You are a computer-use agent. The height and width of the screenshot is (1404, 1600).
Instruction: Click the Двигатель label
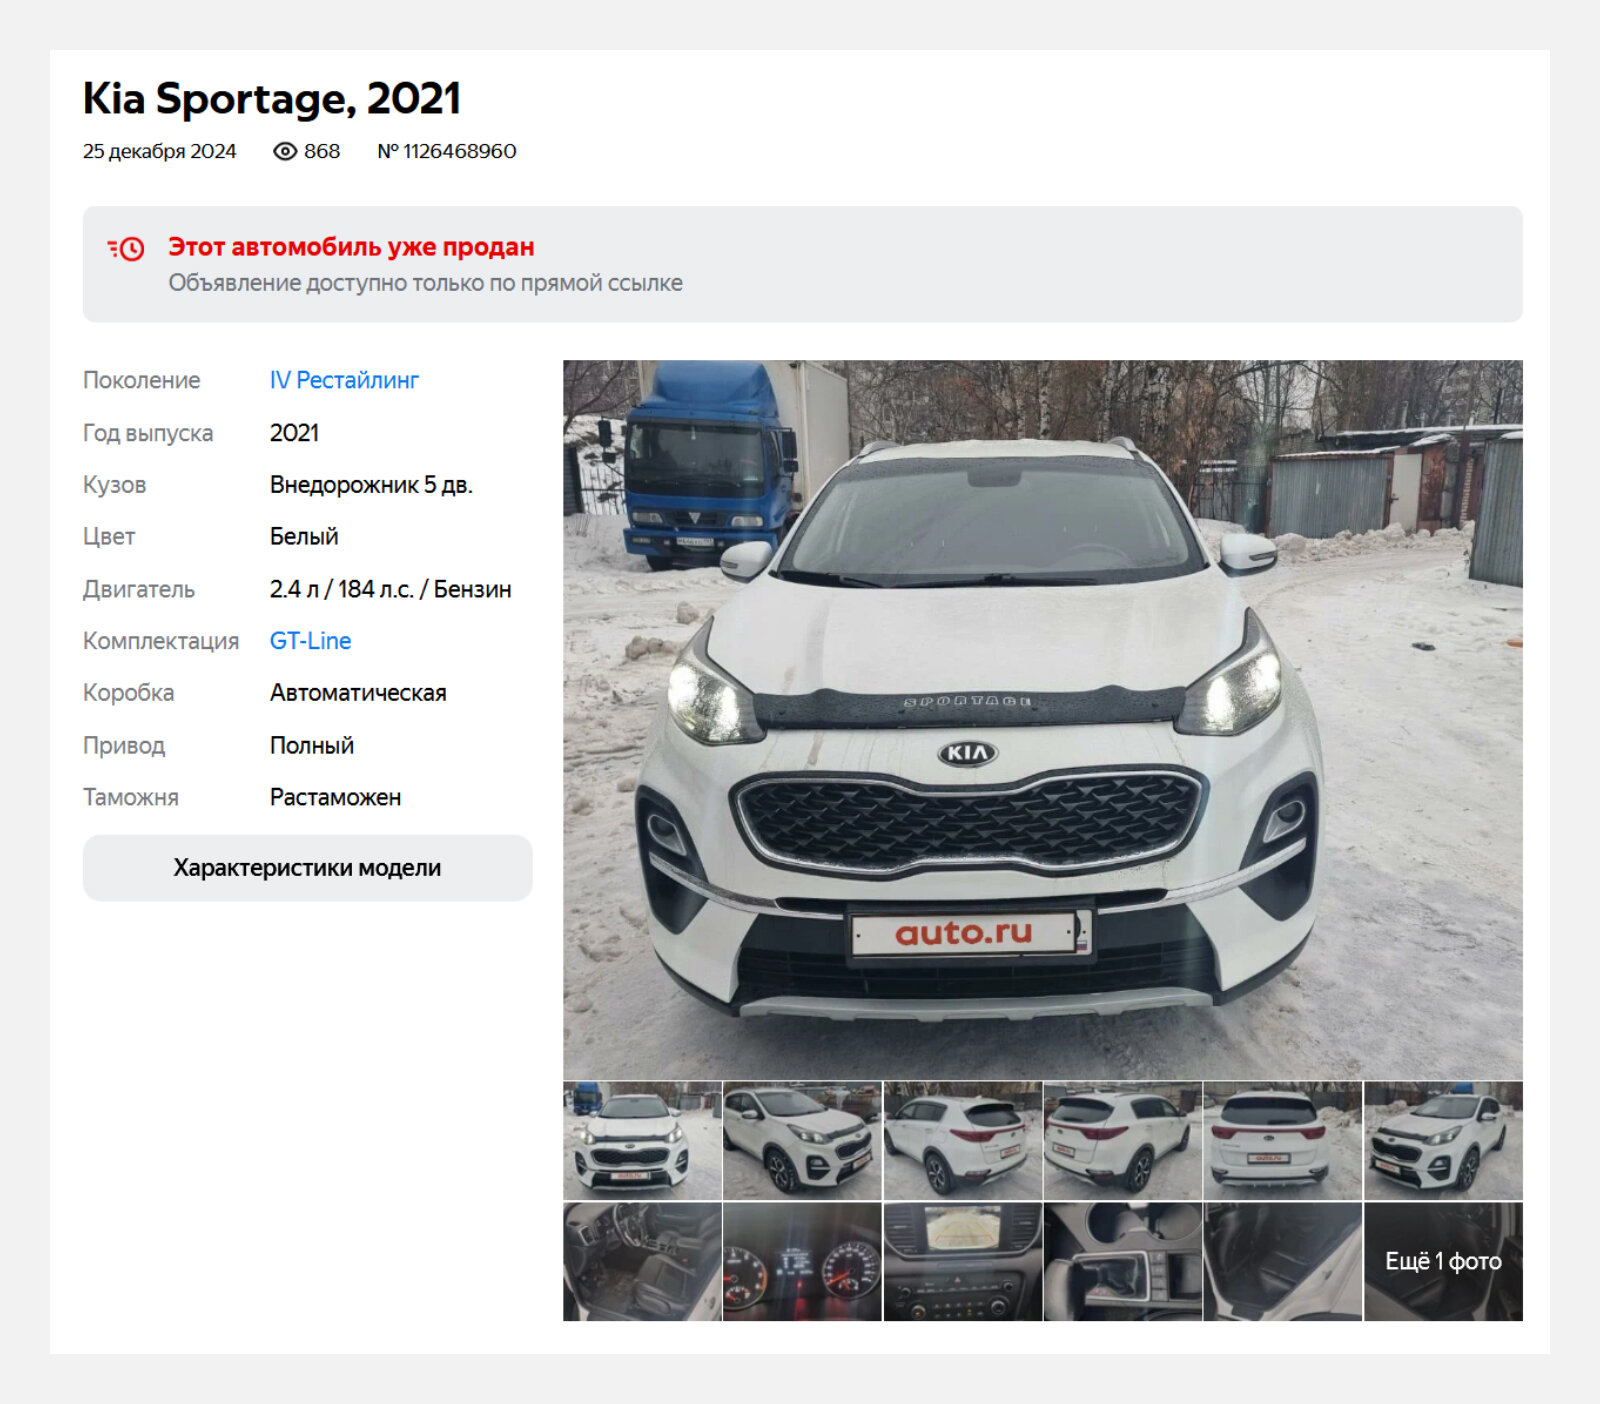(139, 589)
